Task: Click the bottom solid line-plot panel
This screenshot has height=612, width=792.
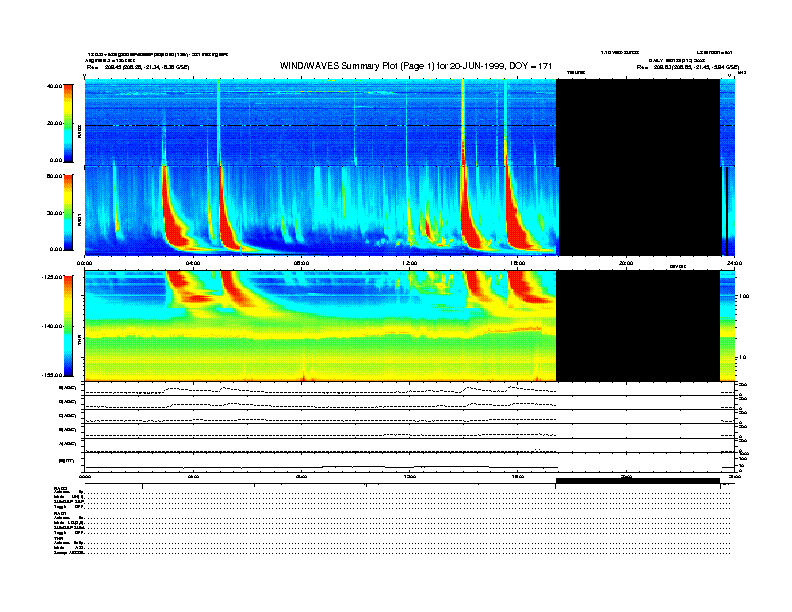Action: (x=409, y=462)
